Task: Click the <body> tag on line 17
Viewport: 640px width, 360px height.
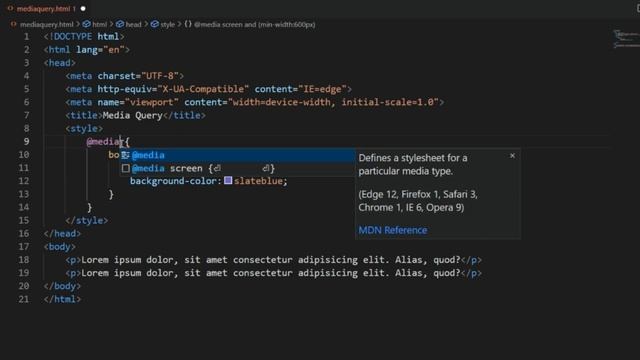Action: pyautogui.click(x=60, y=247)
